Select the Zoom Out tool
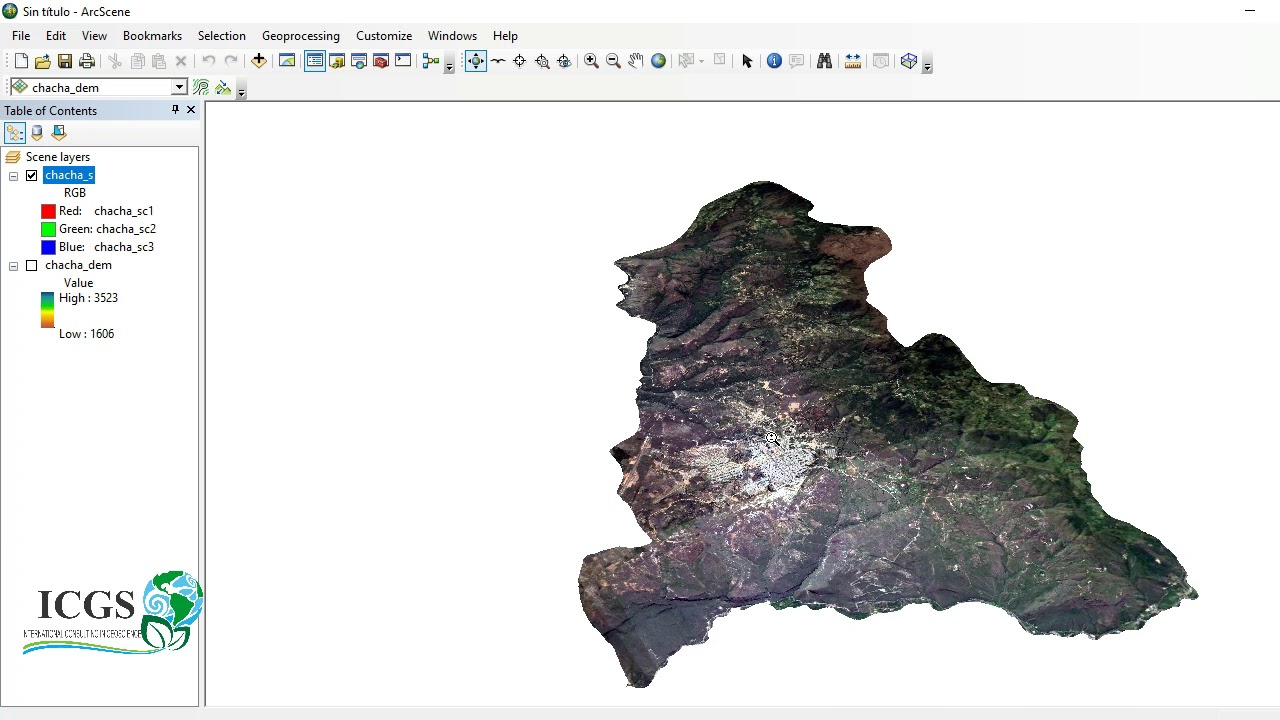Image resolution: width=1280 pixels, height=720 pixels. (613, 61)
